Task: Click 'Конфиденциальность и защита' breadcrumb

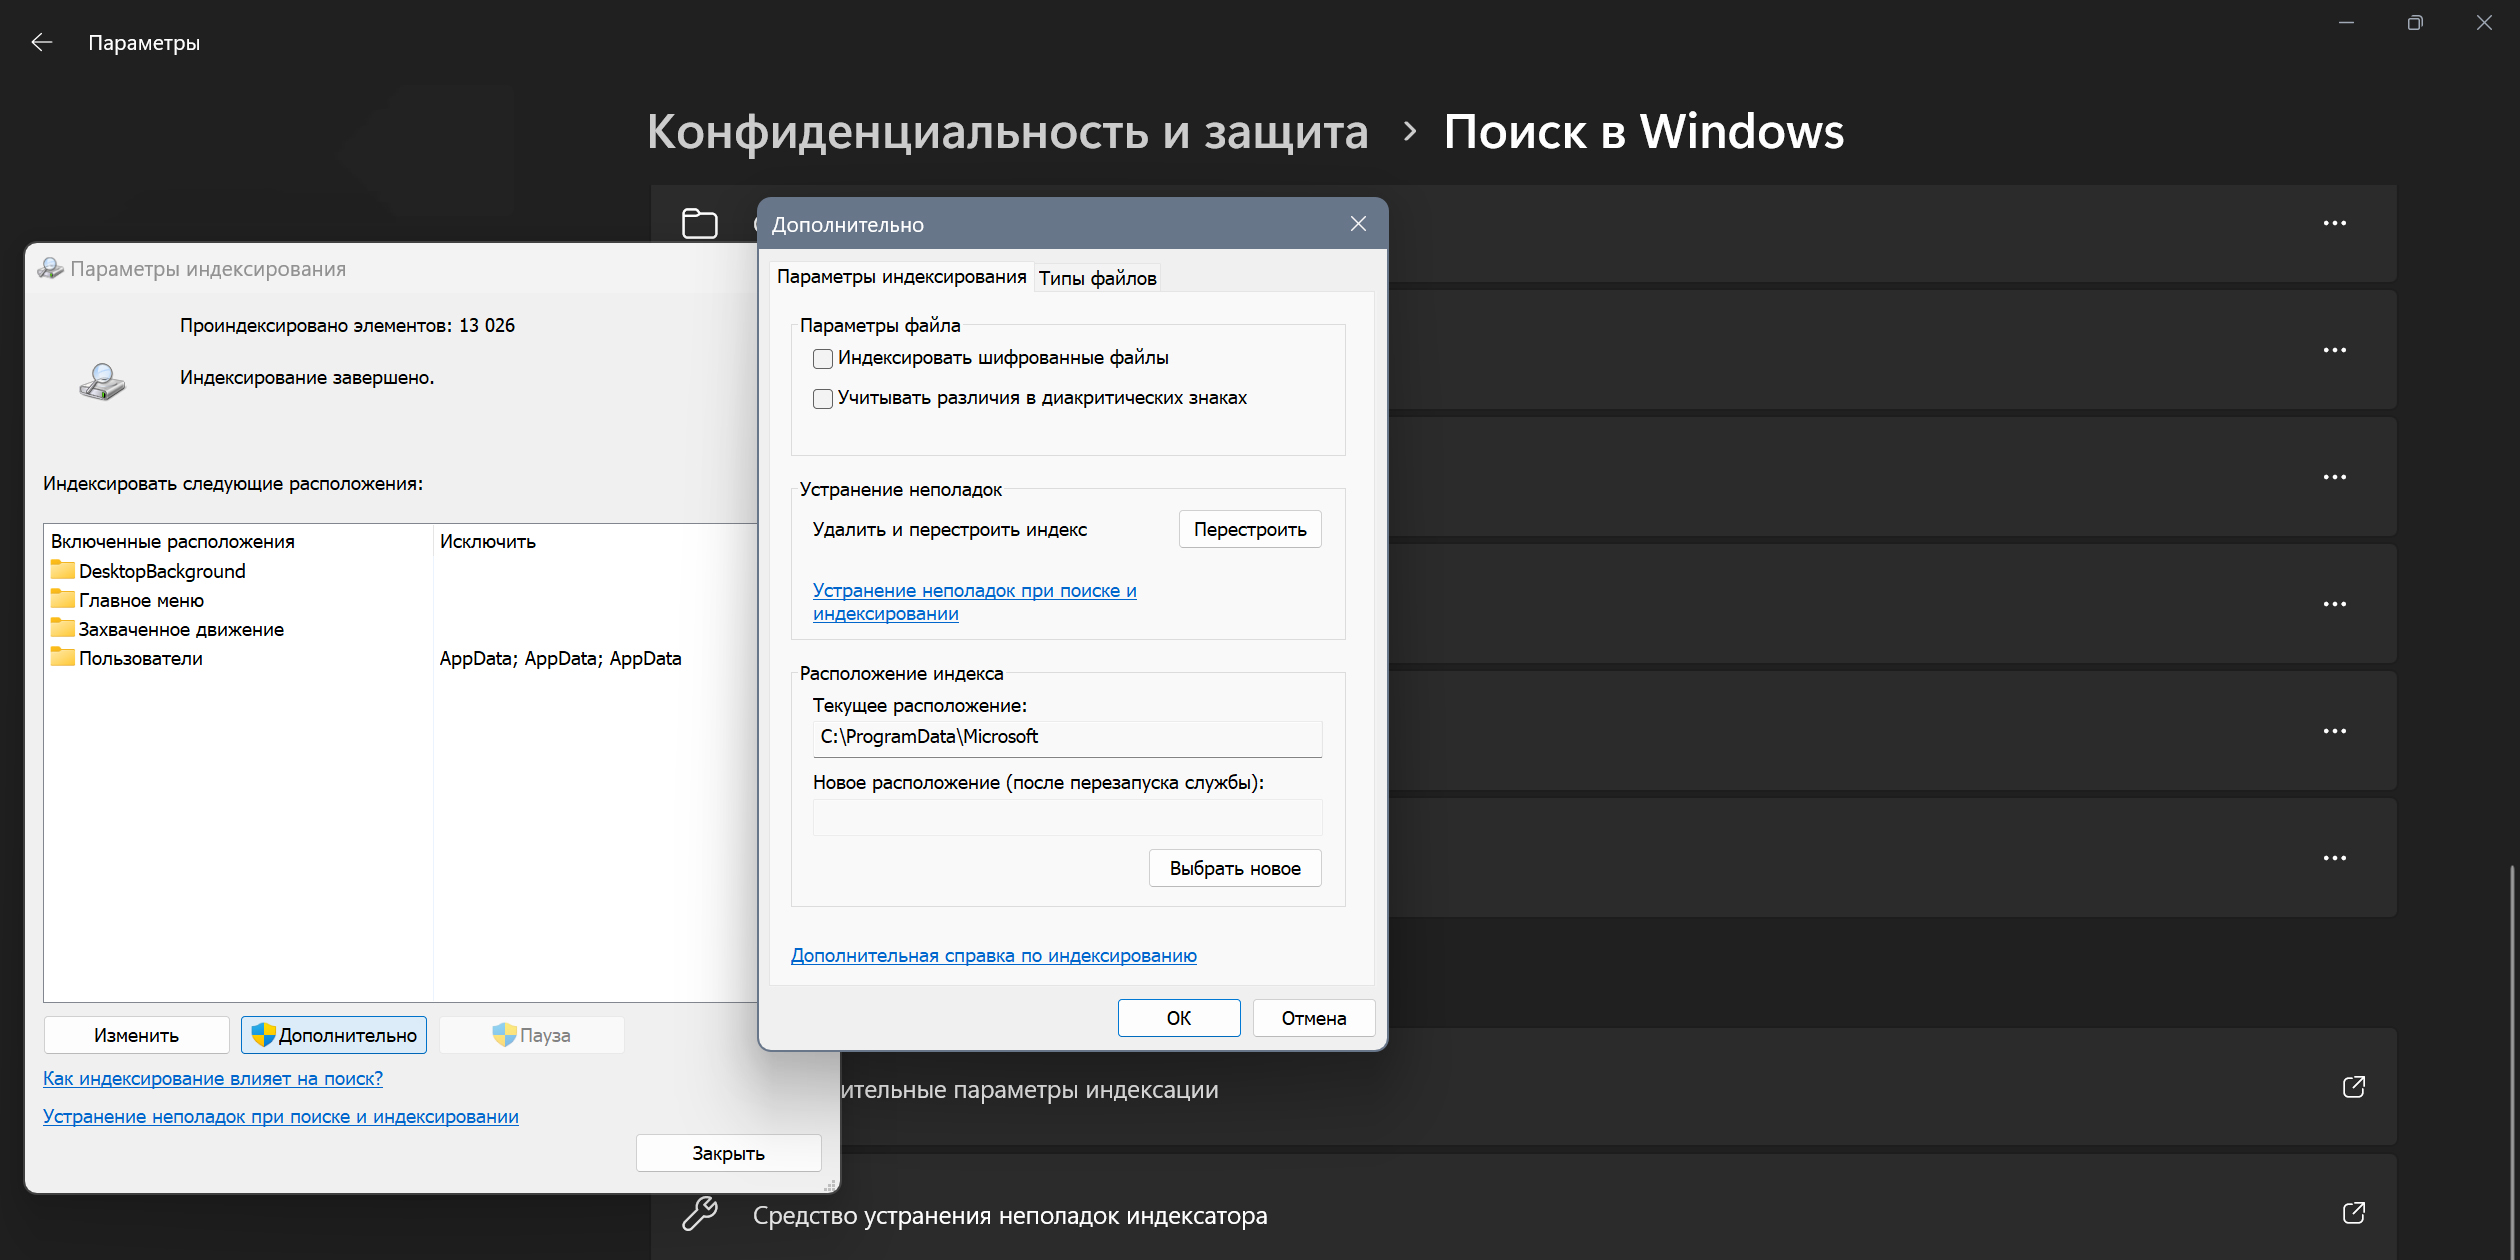Action: 1007,132
